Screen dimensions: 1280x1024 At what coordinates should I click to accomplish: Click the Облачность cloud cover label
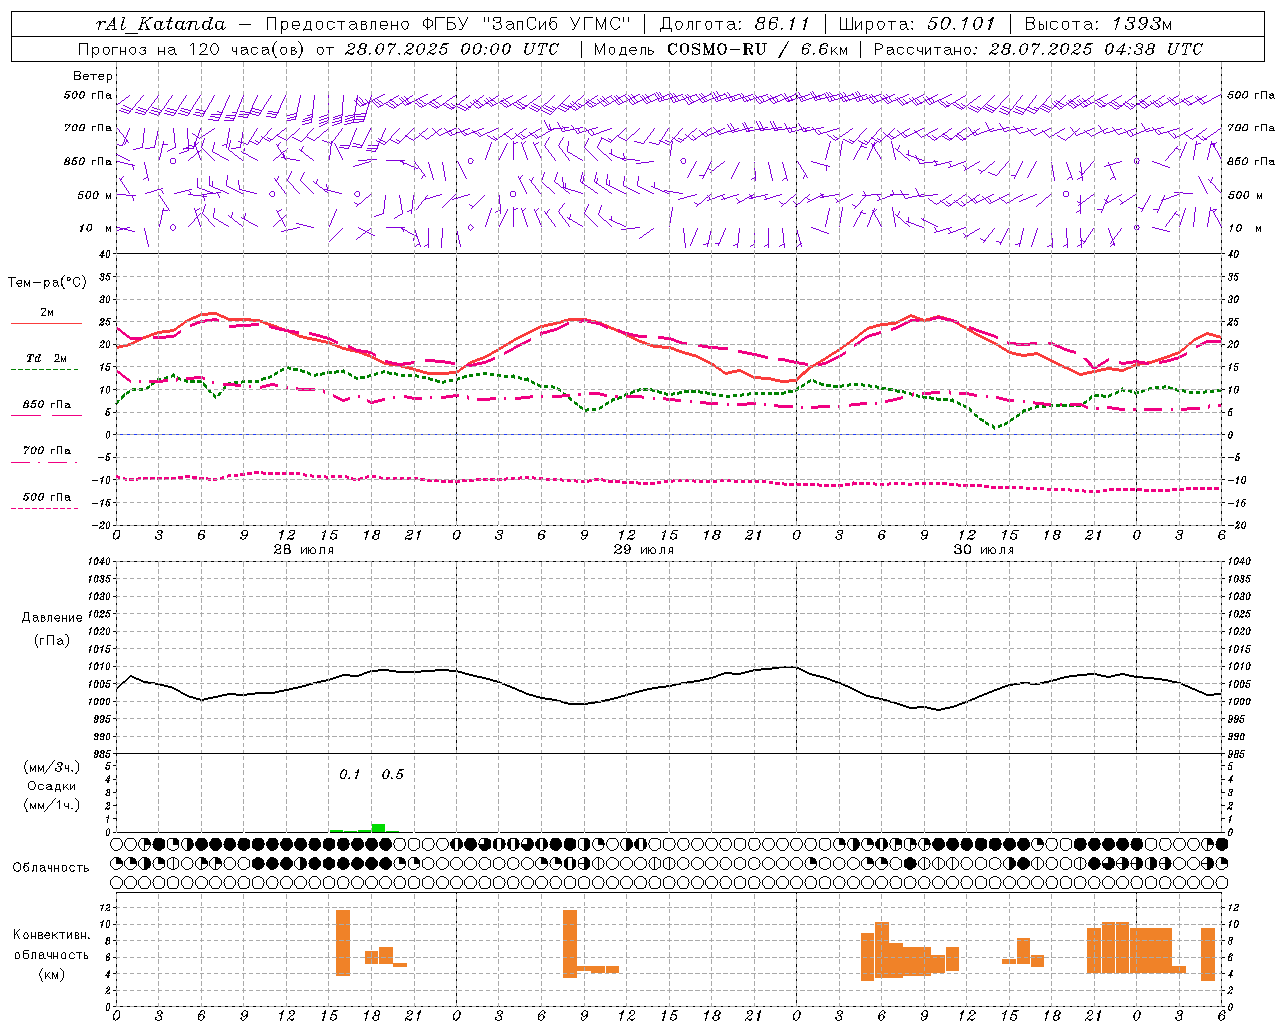pyautogui.click(x=51, y=868)
